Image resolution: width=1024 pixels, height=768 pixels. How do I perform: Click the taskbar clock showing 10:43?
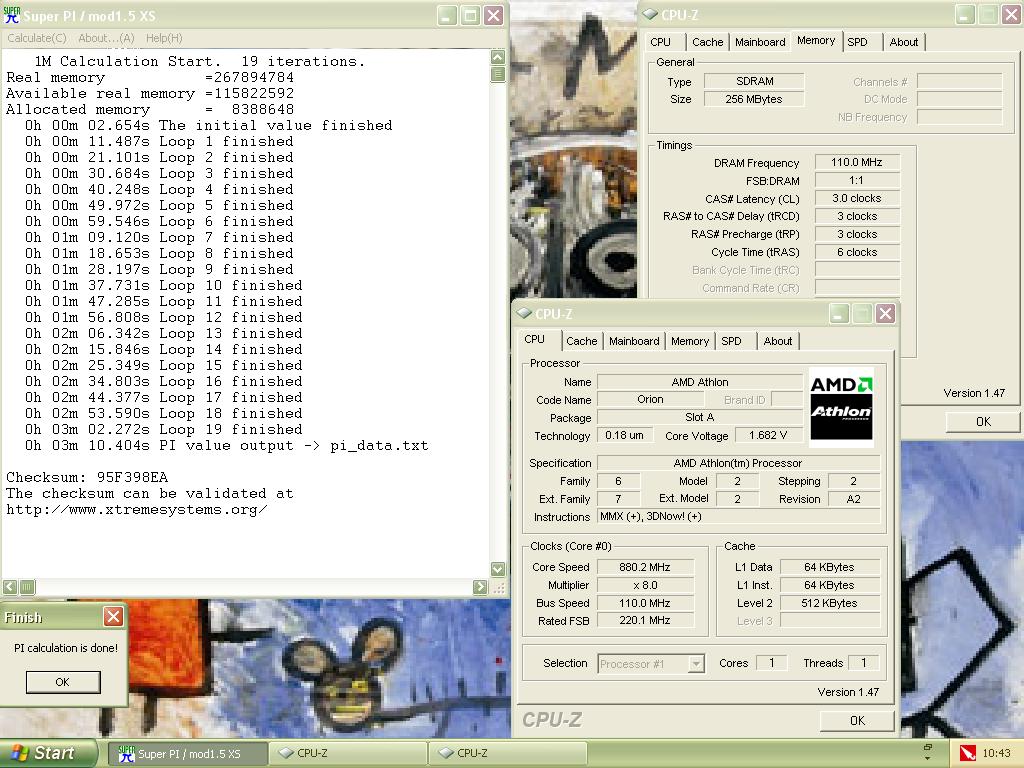coord(997,753)
